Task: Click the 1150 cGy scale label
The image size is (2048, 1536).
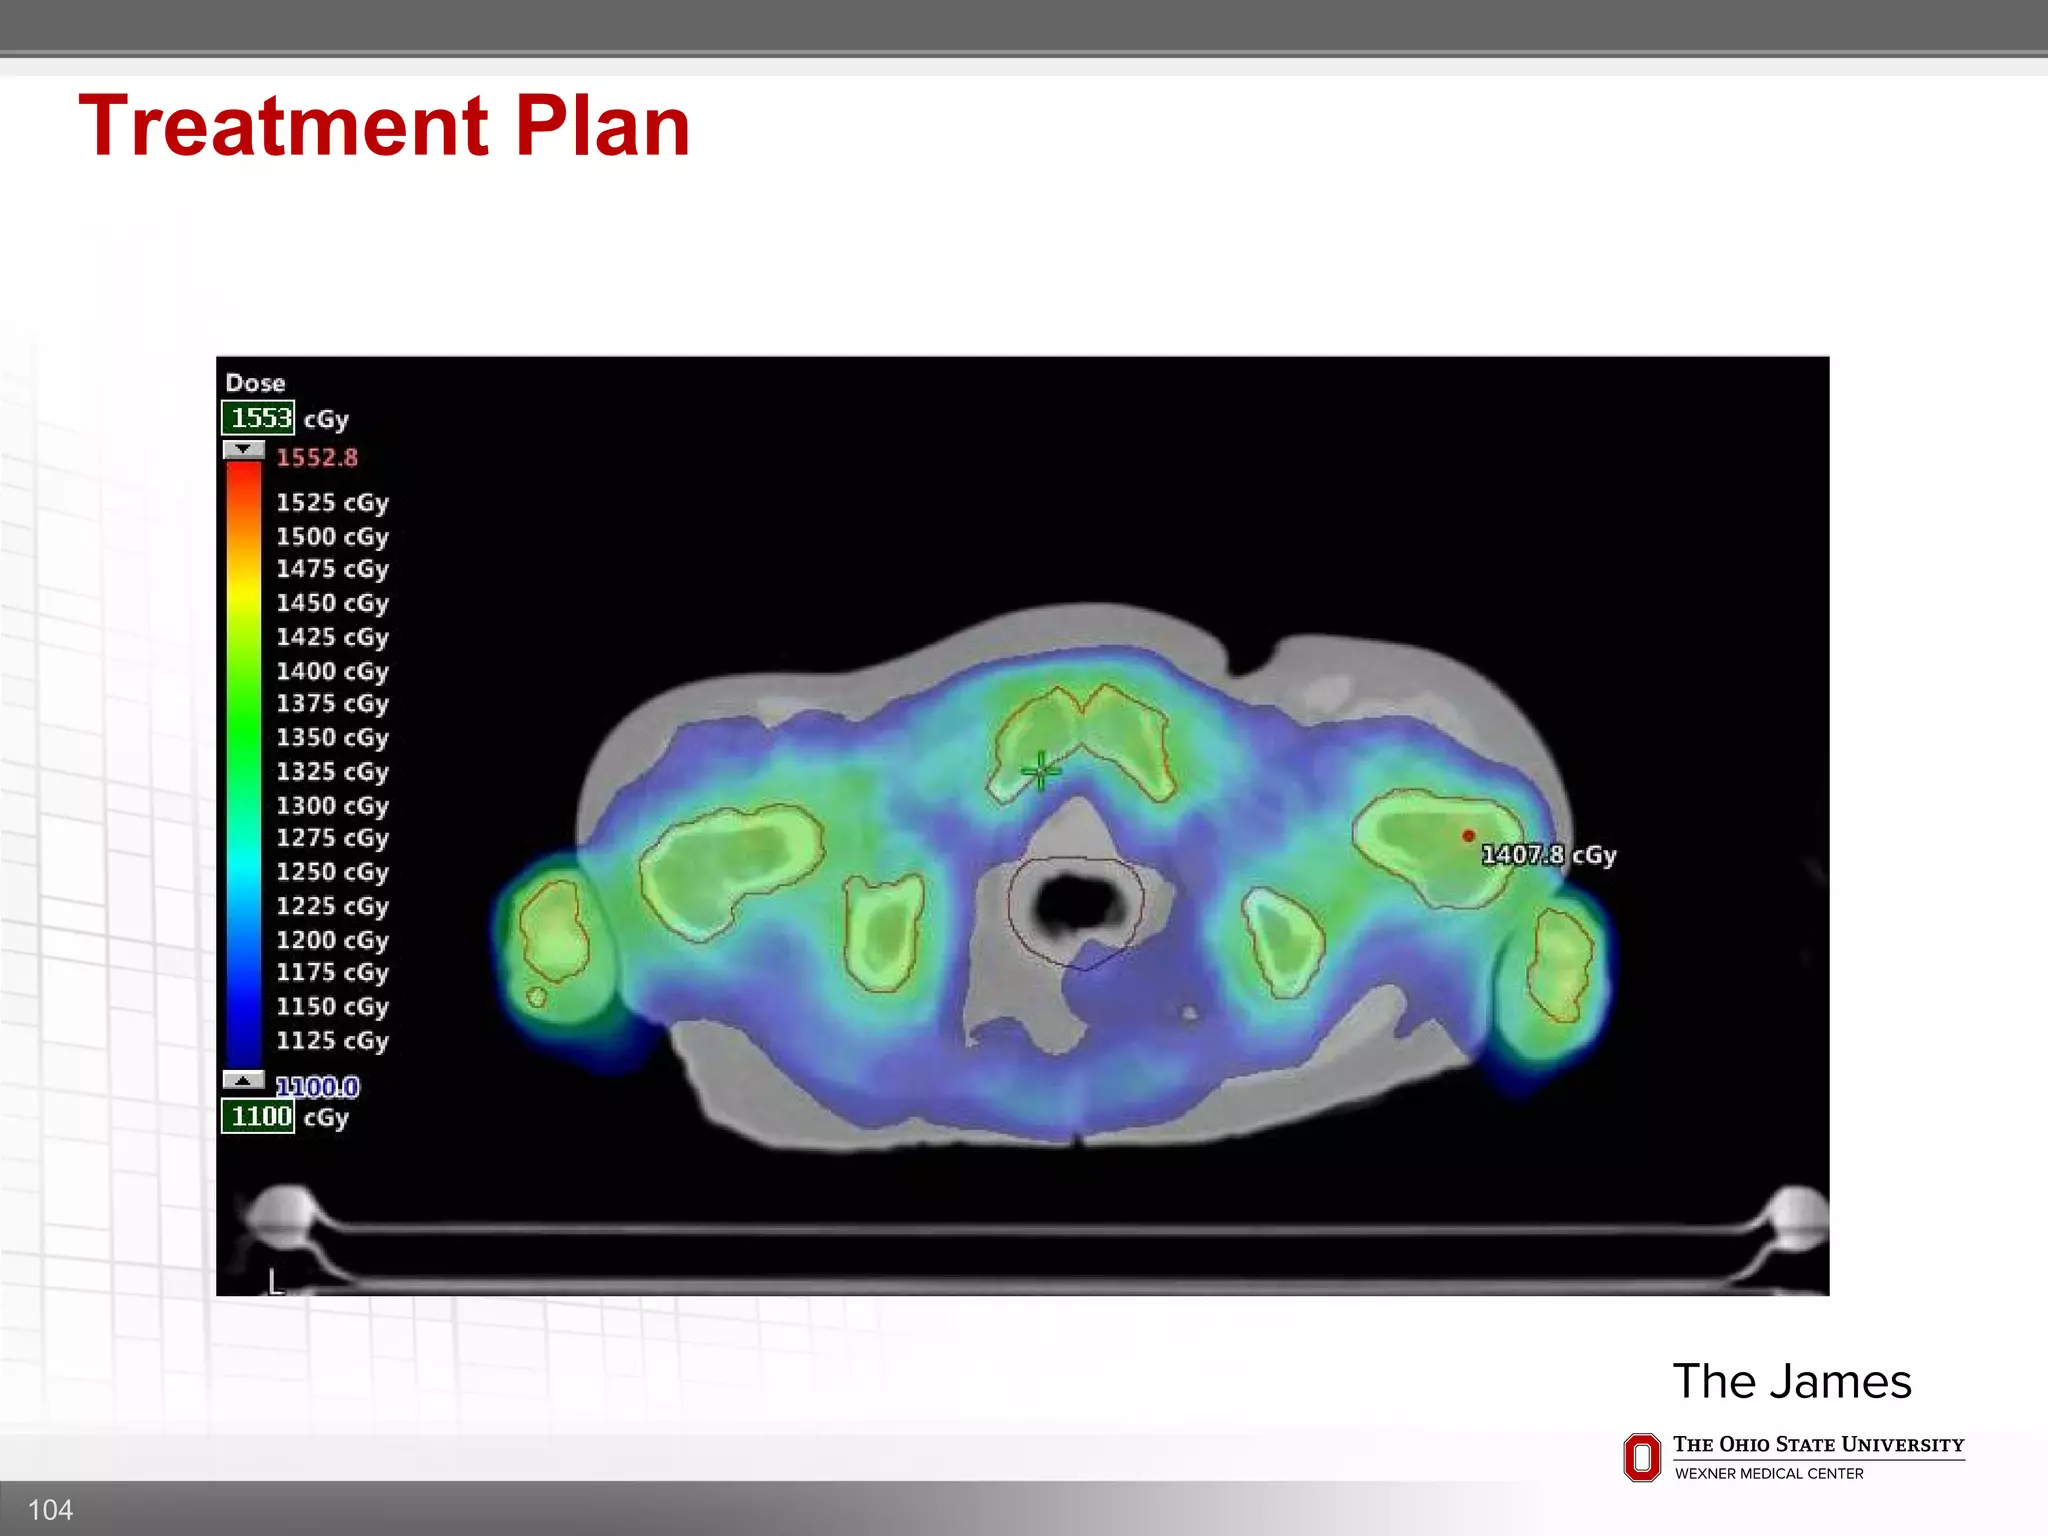Action: click(x=332, y=1007)
